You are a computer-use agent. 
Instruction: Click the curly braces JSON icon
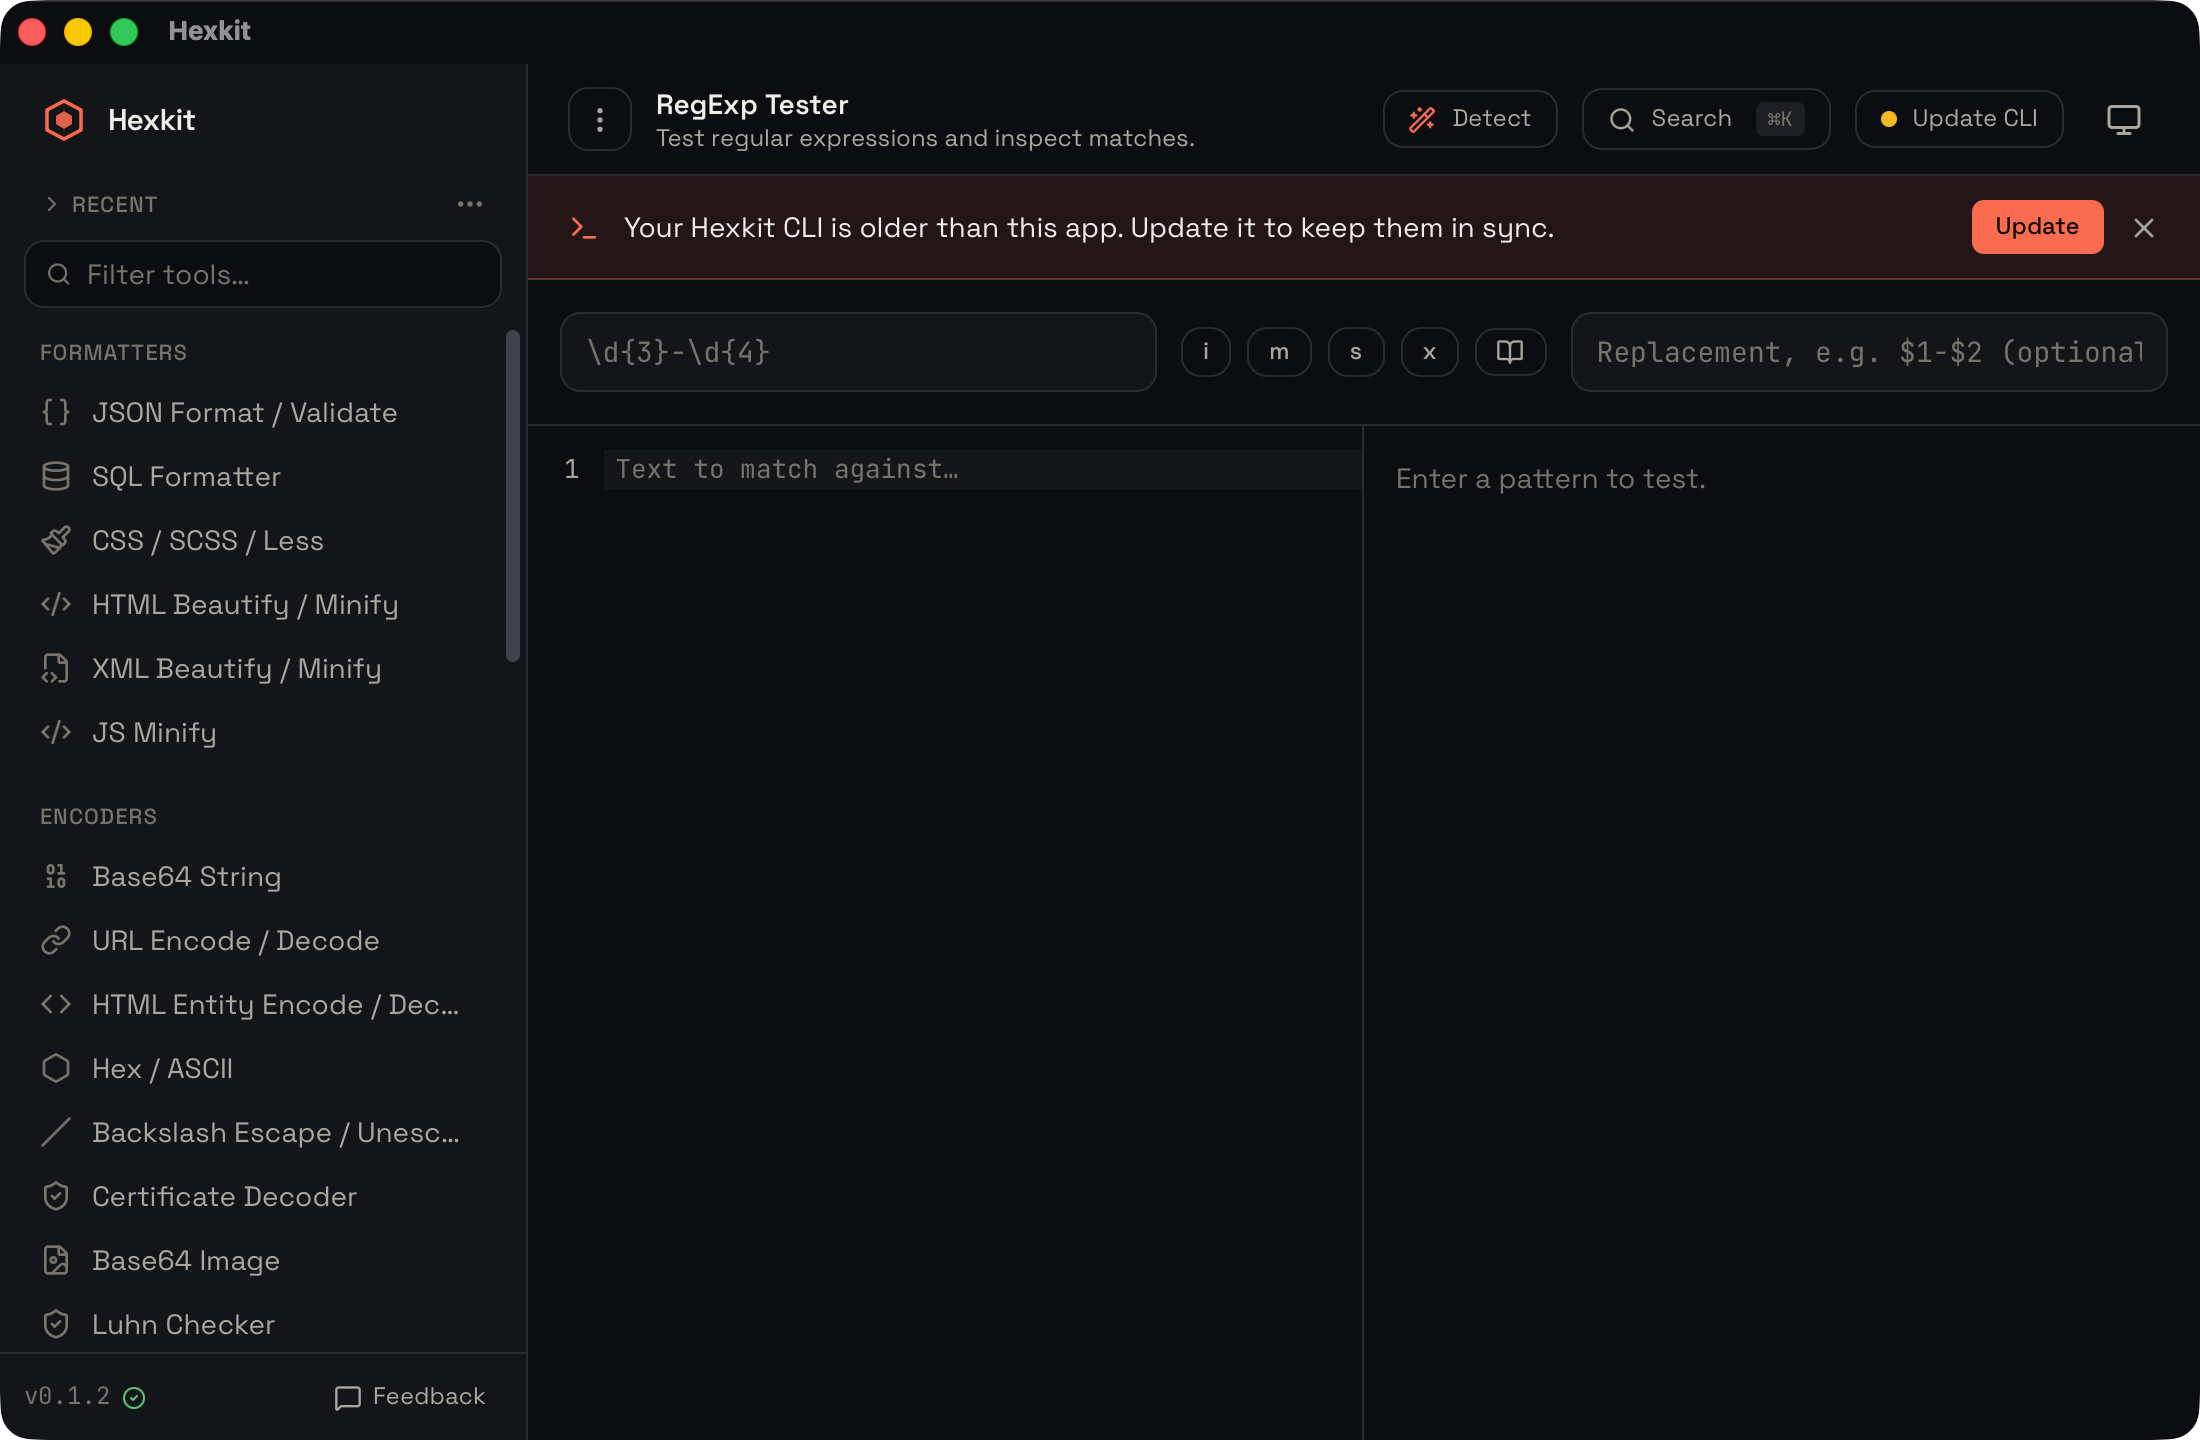click(x=56, y=412)
